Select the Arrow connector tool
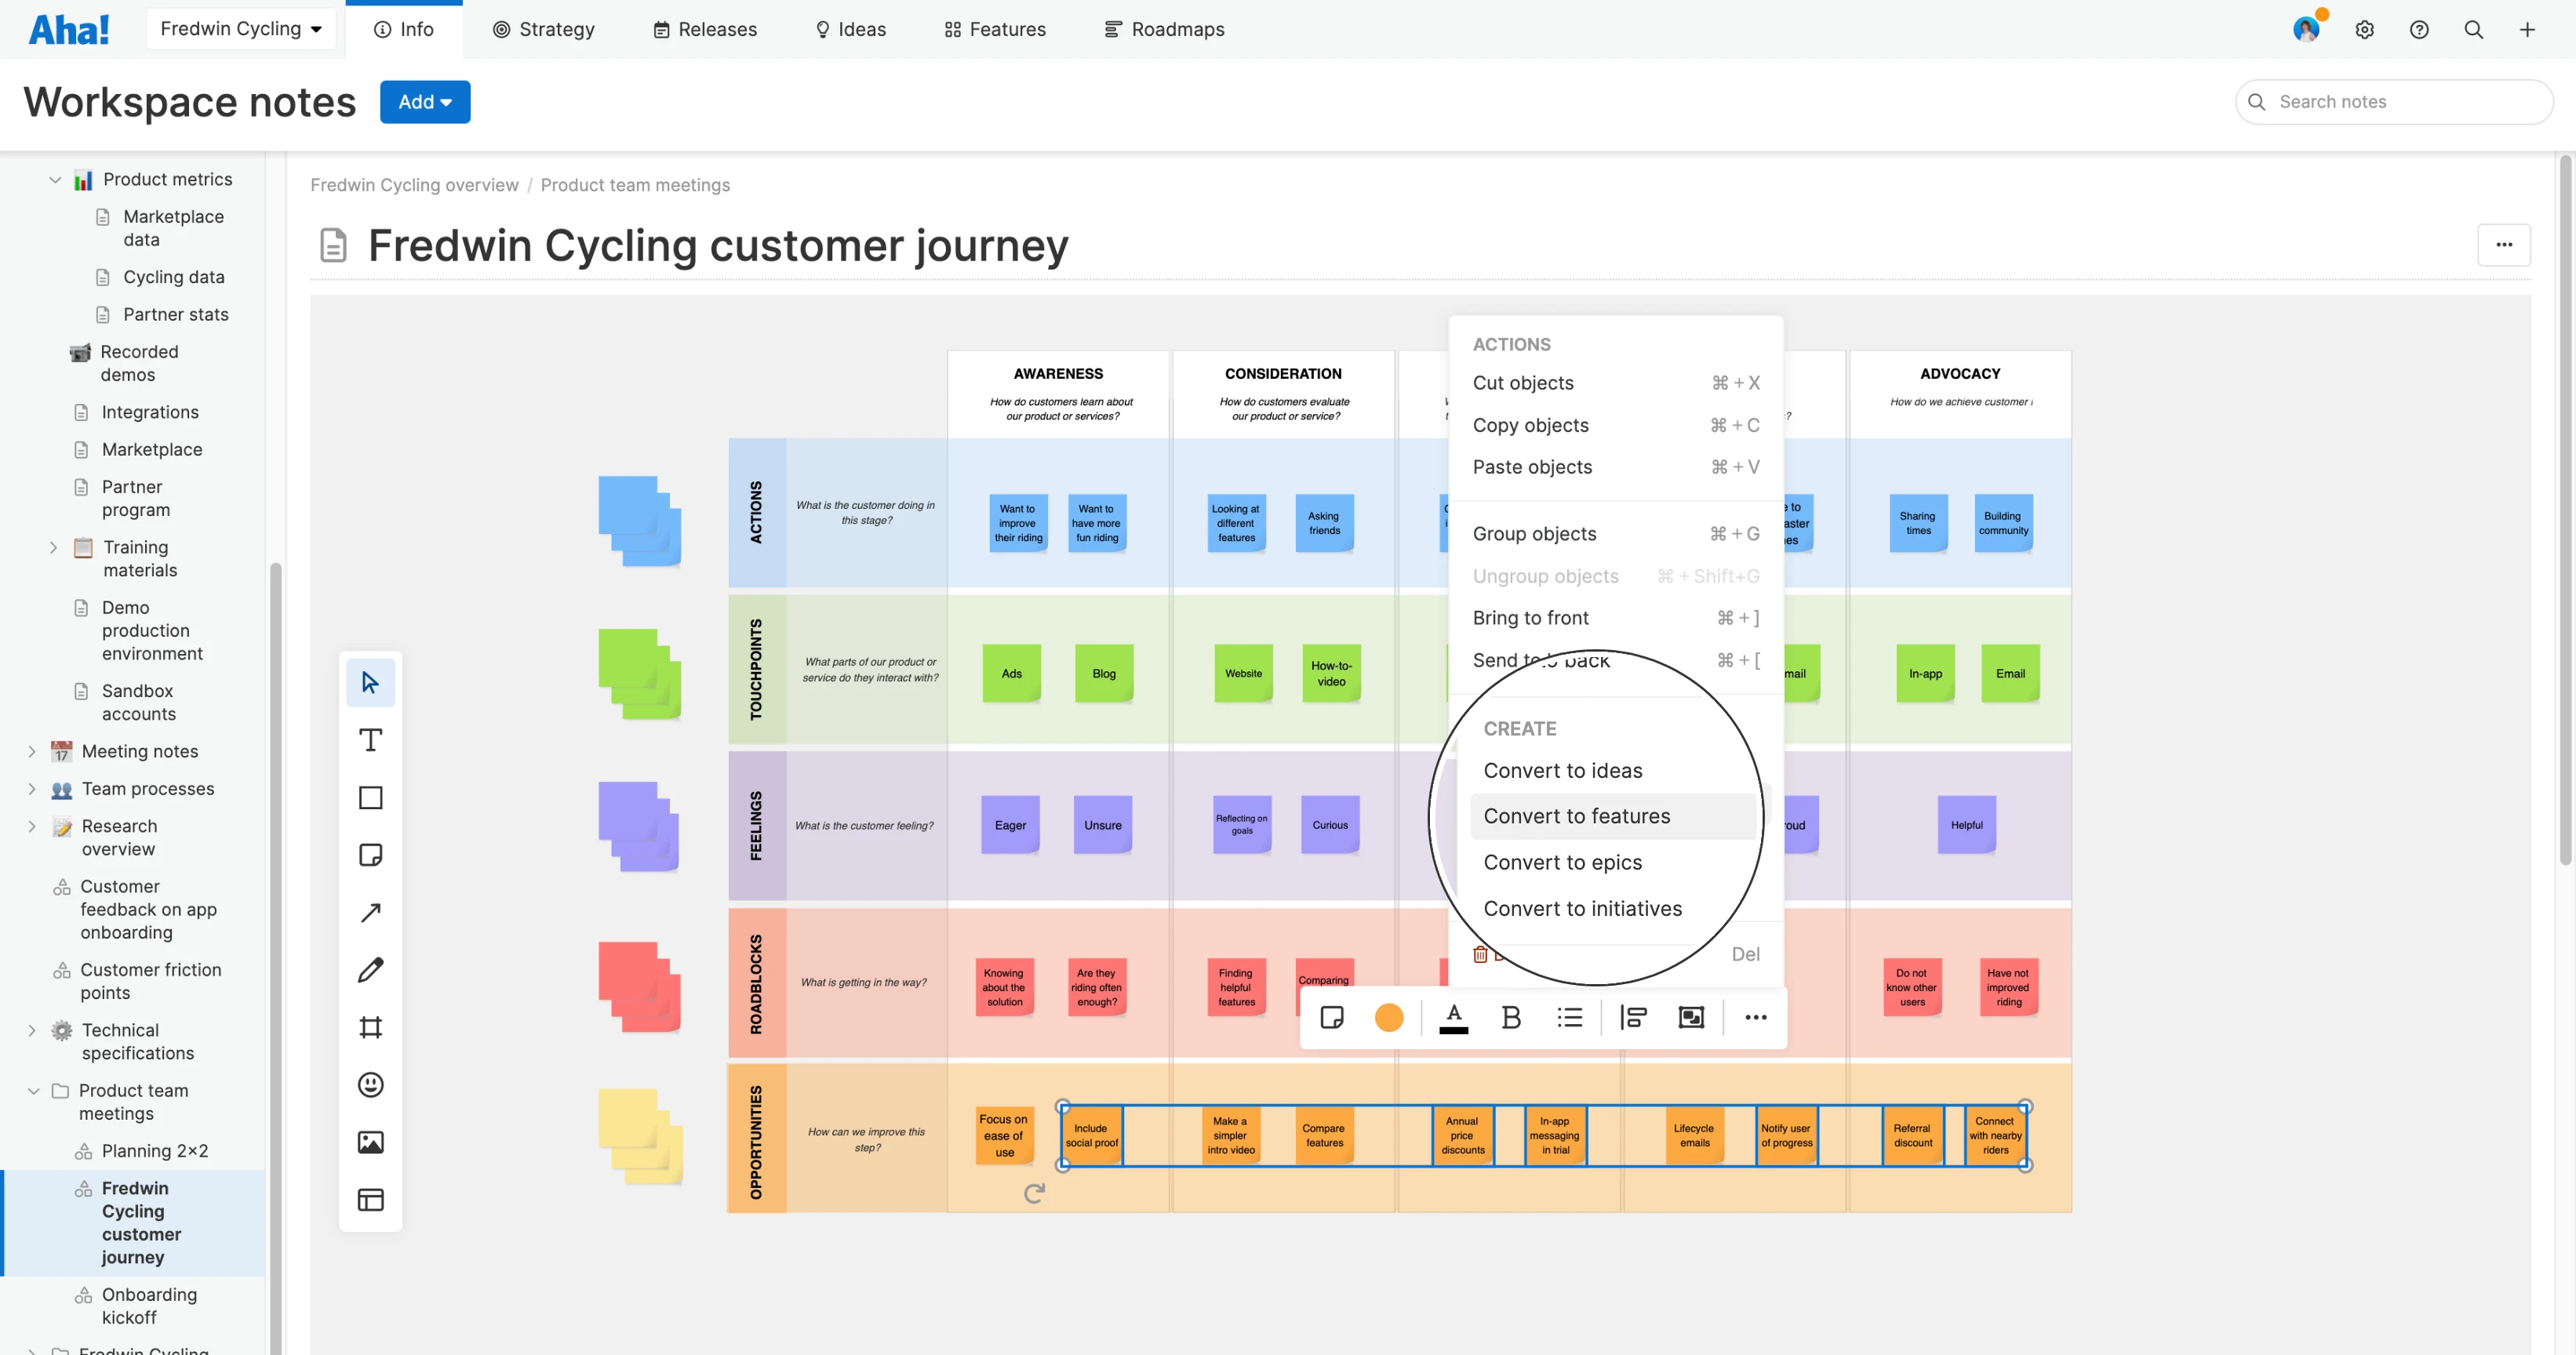This screenshot has width=2576, height=1355. pos(370,912)
